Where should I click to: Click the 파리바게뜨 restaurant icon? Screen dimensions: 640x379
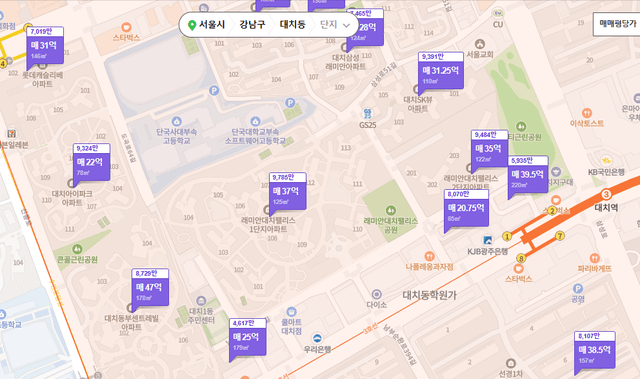(x=595, y=258)
